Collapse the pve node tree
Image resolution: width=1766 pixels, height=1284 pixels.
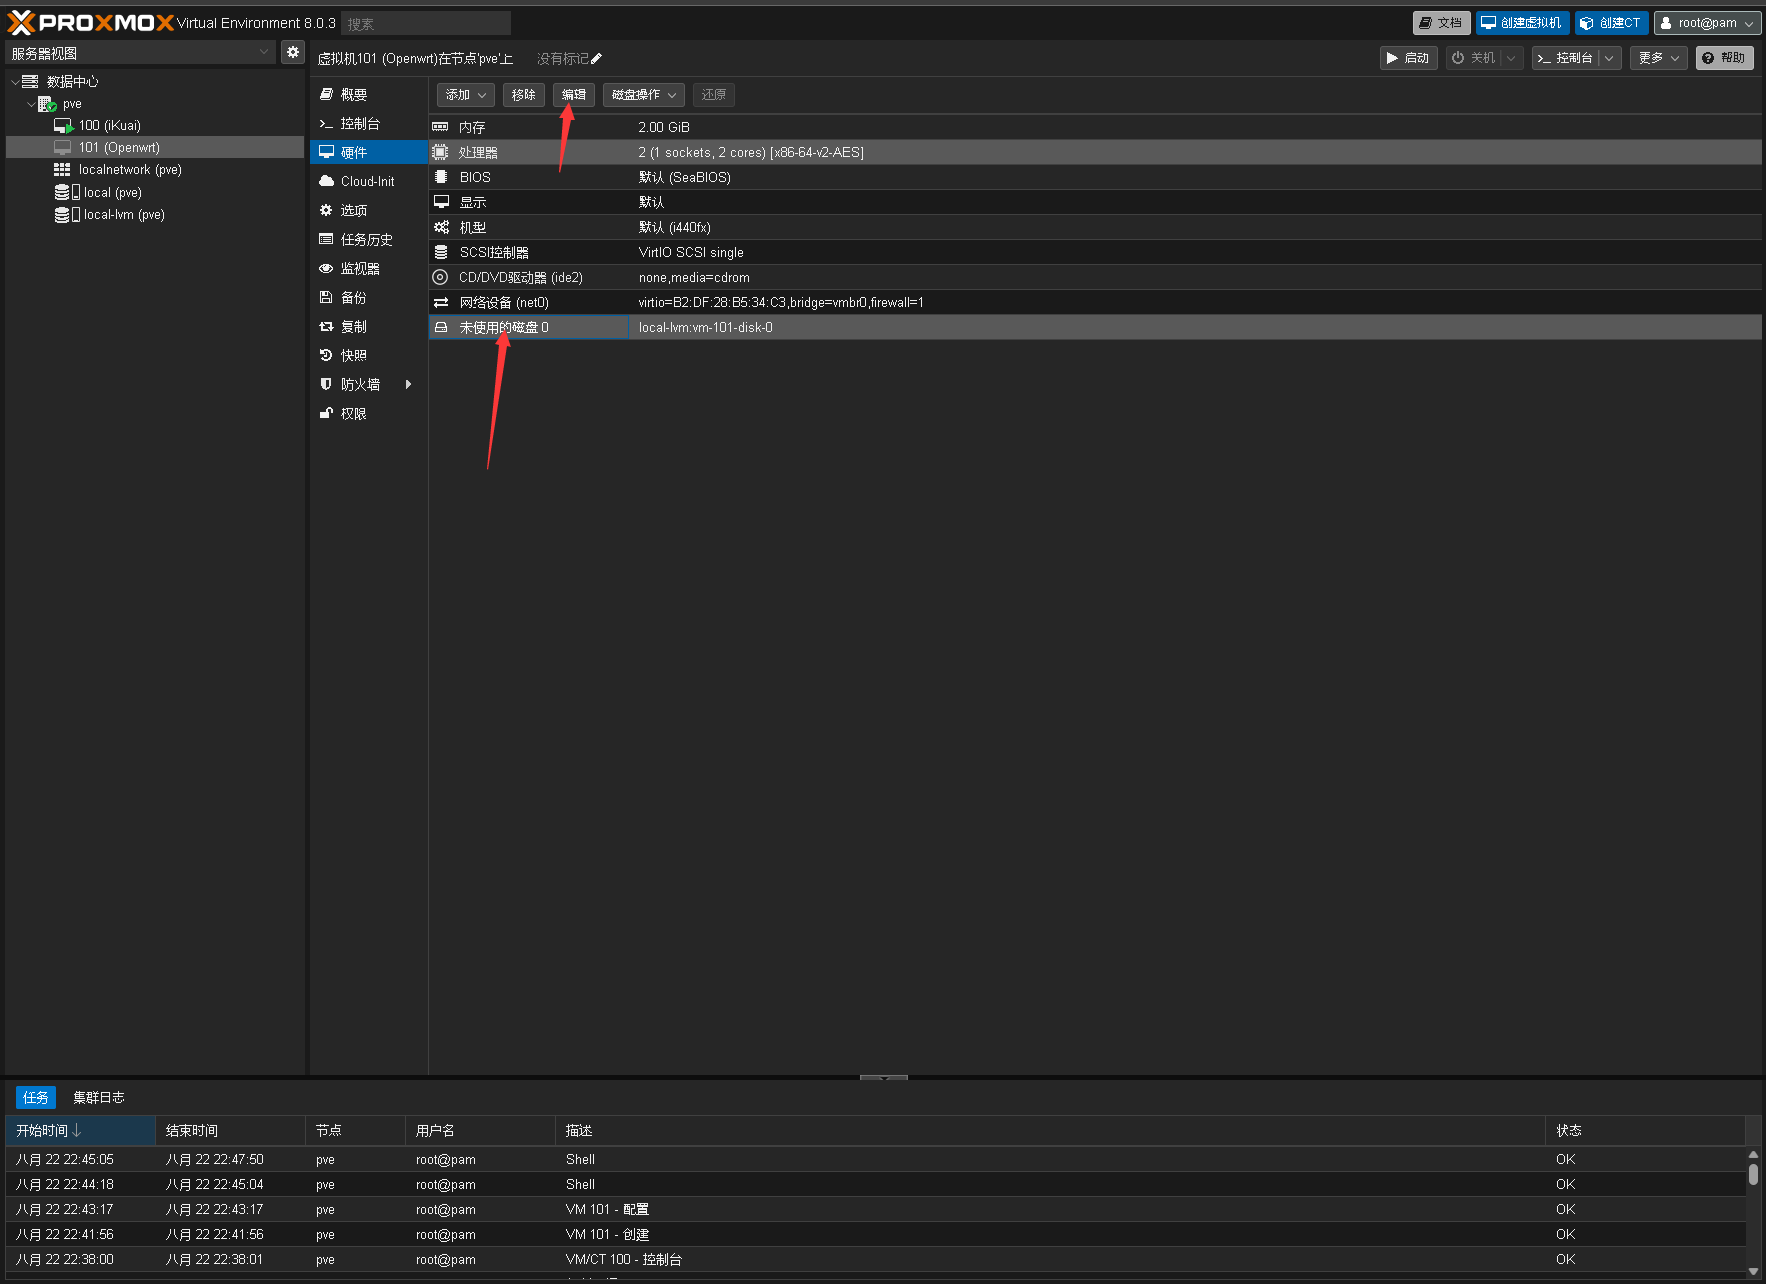click(x=31, y=104)
